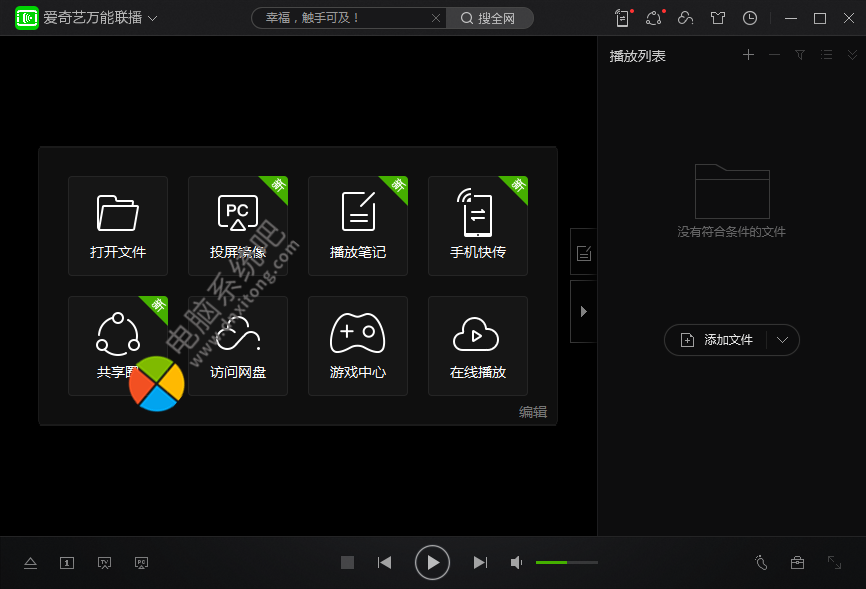Image resolution: width=866 pixels, height=589 pixels.
Task: Click the 搜全网 search button
Action: [490, 18]
